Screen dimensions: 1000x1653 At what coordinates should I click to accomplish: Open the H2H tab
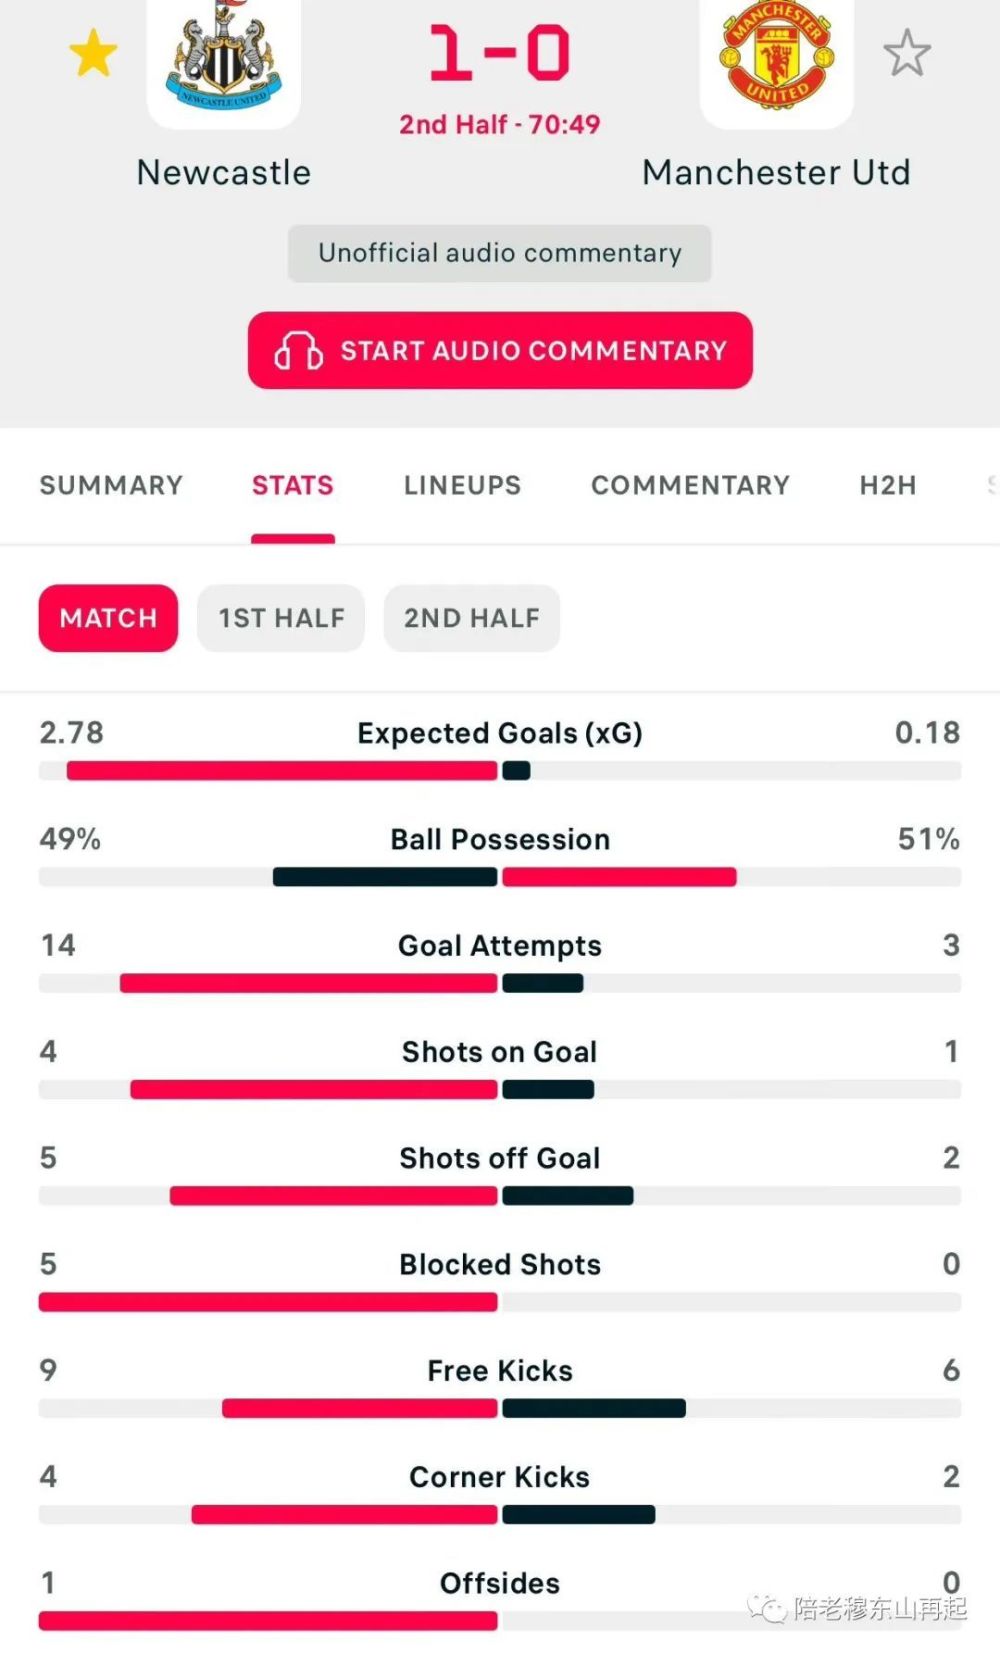(888, 485)
